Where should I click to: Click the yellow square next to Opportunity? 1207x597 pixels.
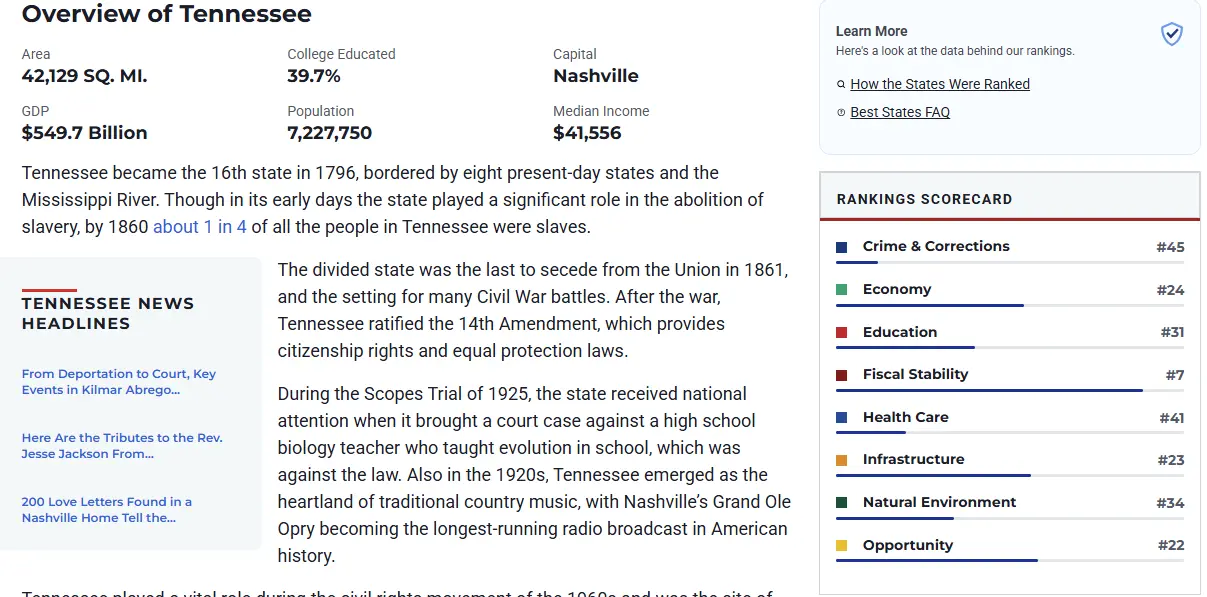842,546
